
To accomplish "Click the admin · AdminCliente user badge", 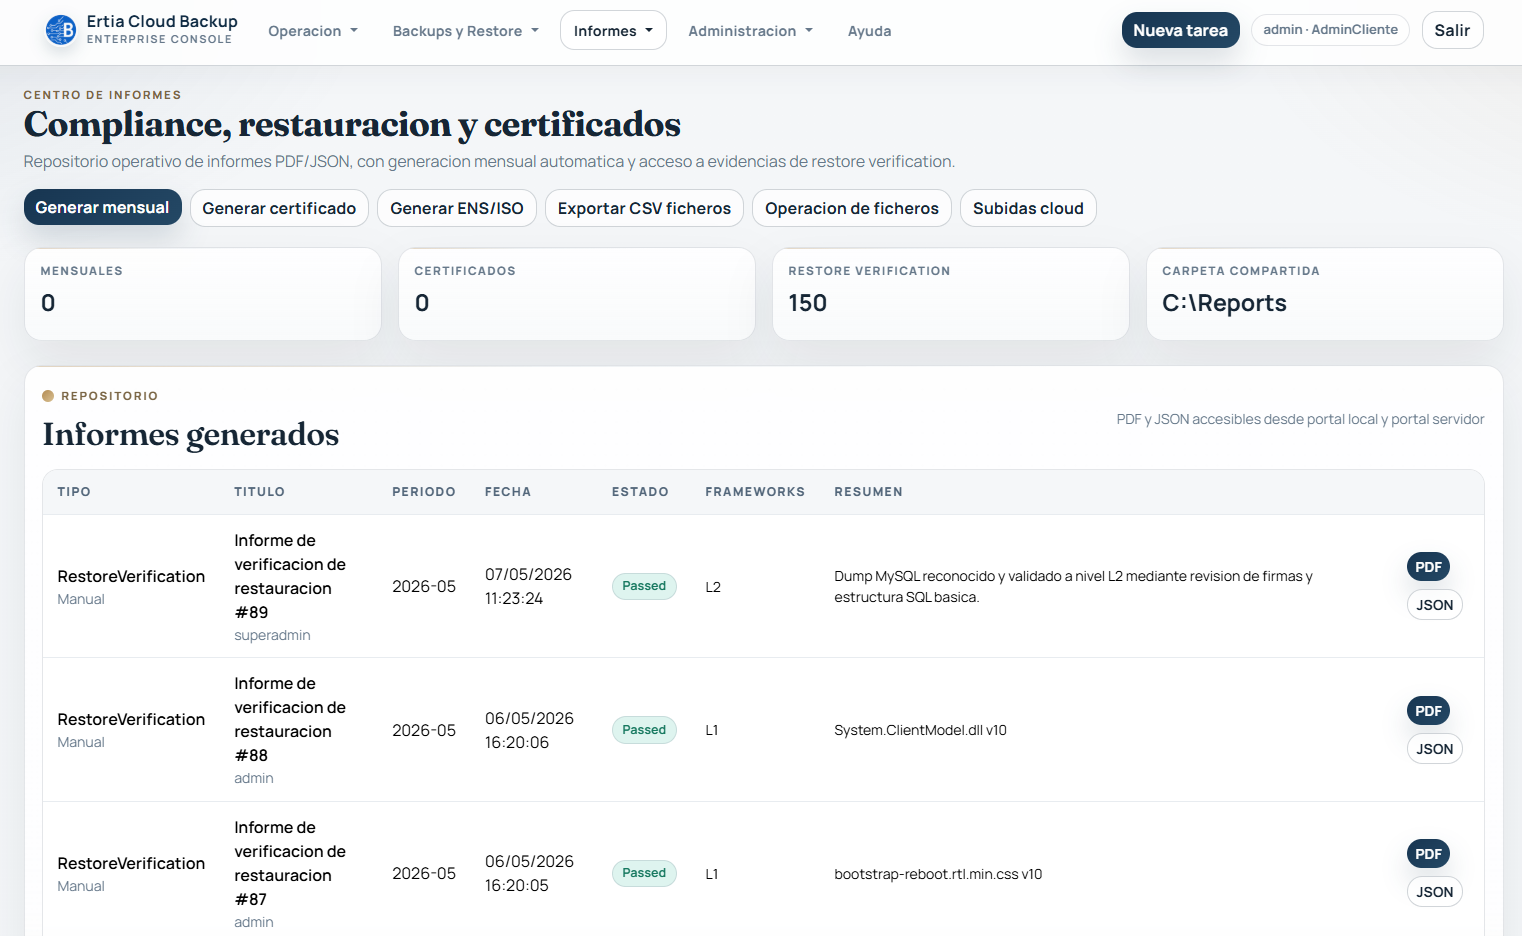I will 1330,30.
